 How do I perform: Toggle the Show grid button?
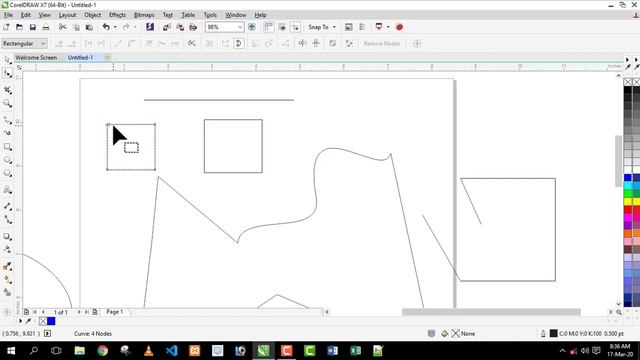pos(282,27)
